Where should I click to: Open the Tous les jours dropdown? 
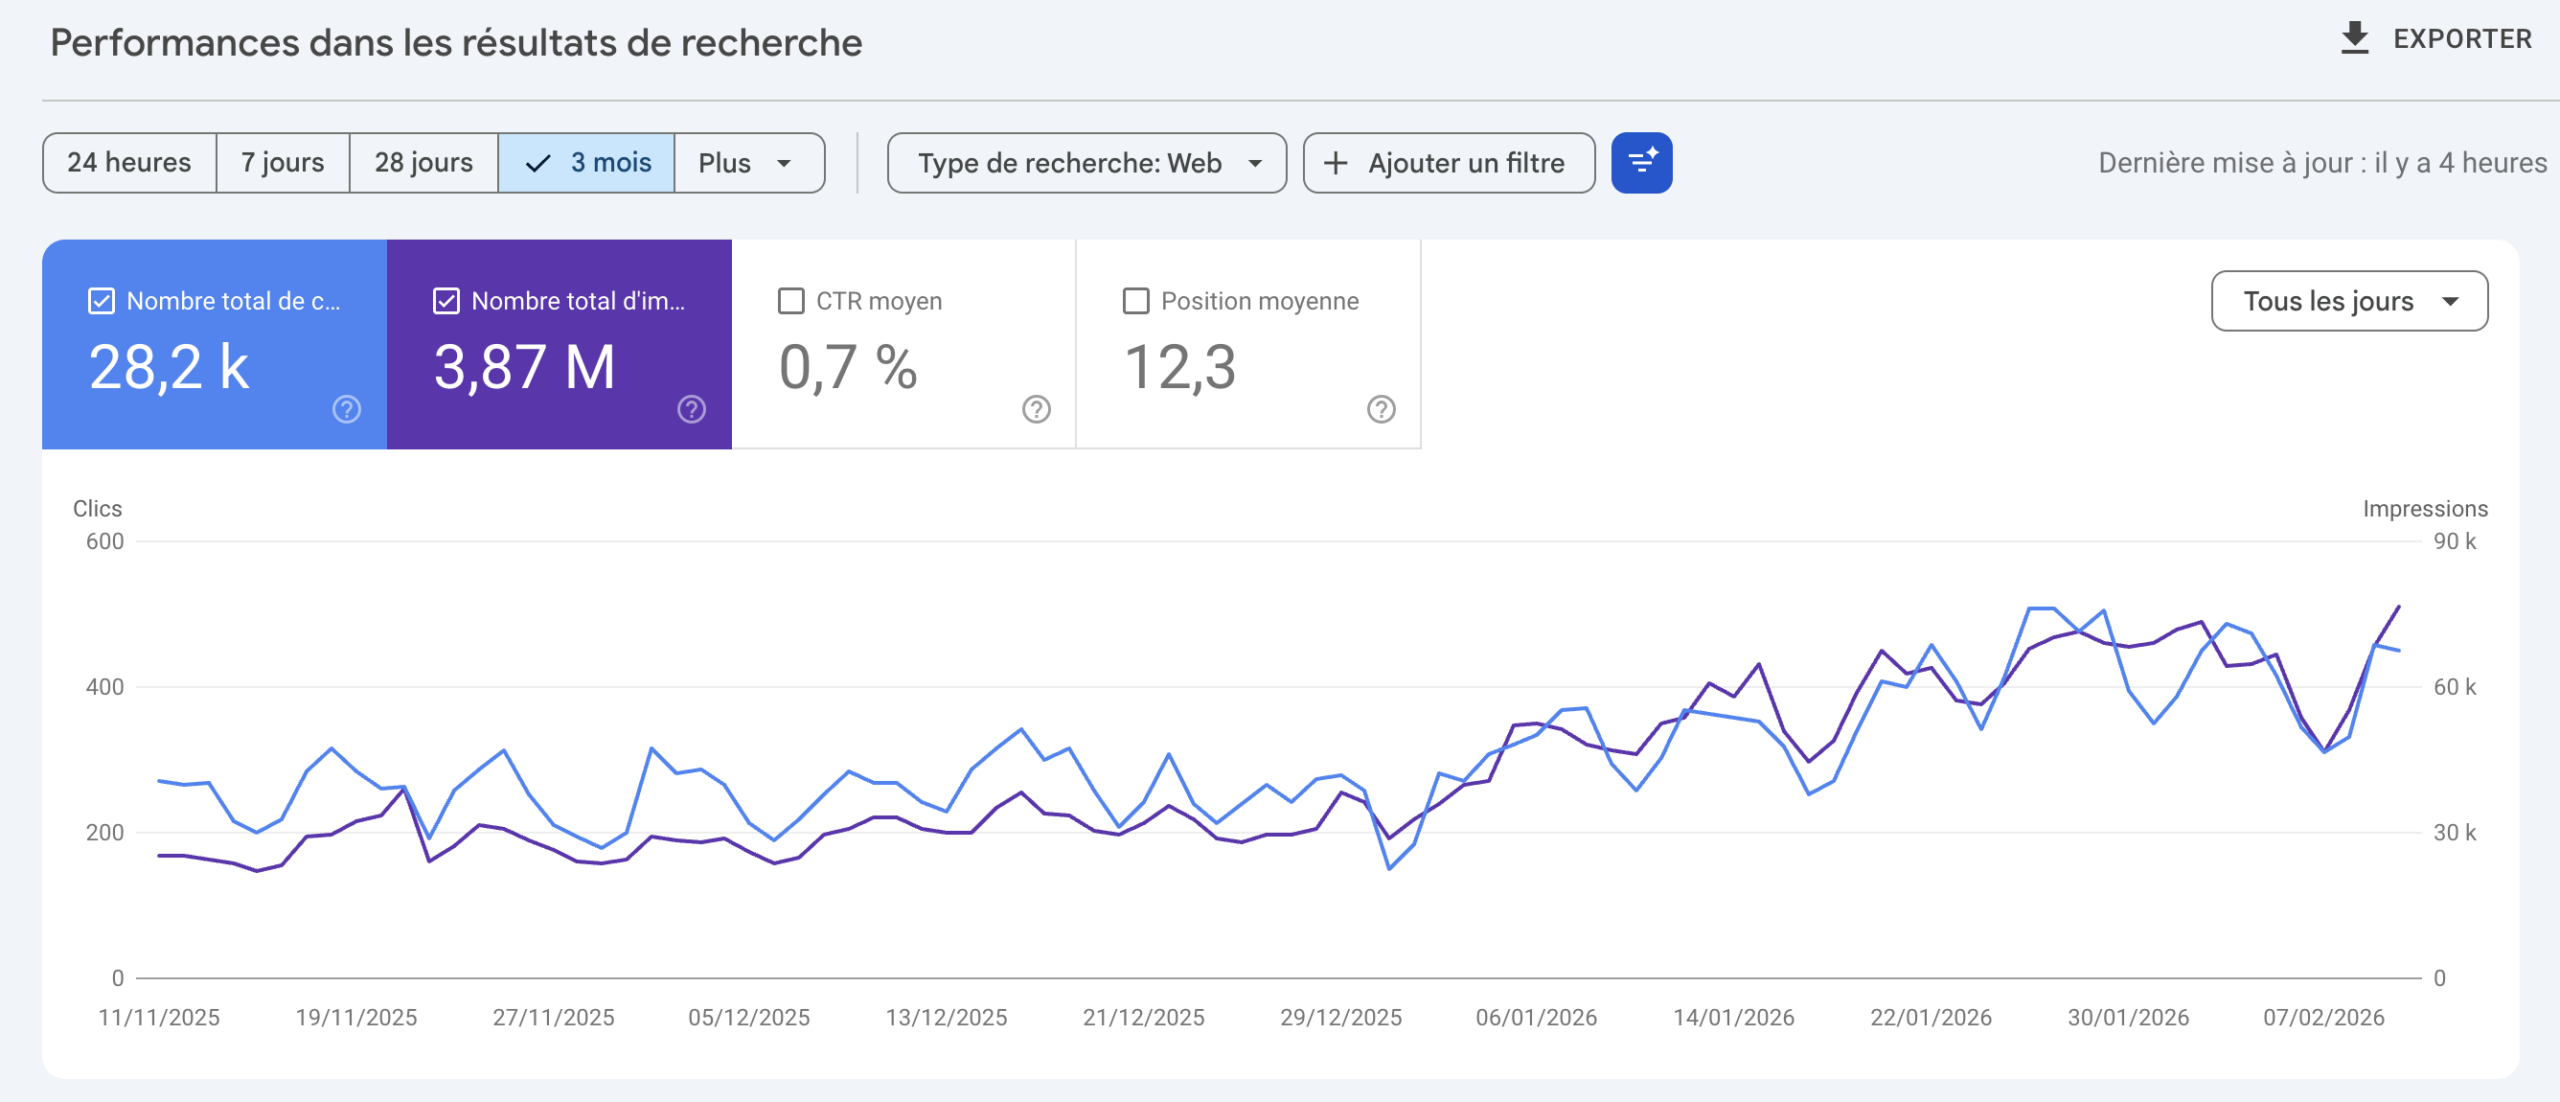(2349, 301)
